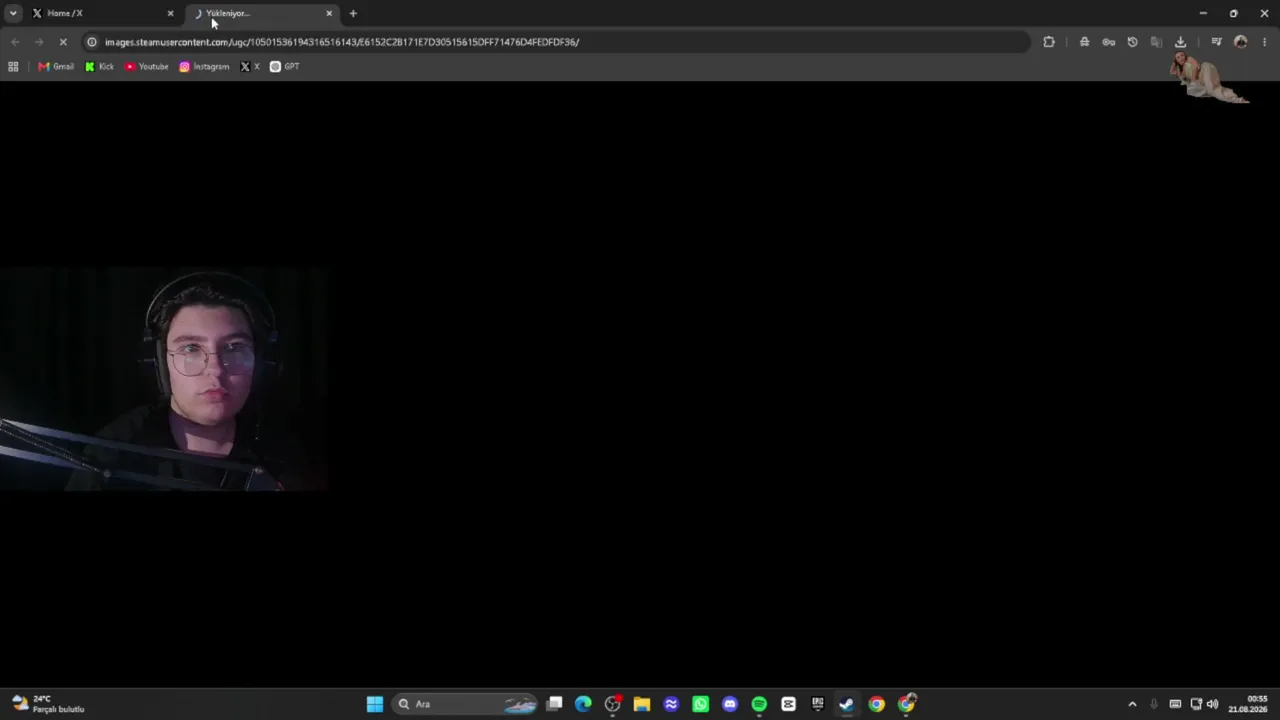Image resolution: width=1280 pixels, height=720 pixels.
Task: Open the Extensions puzzle menu
Action: pyautogui.click(x=1049, y=42)
